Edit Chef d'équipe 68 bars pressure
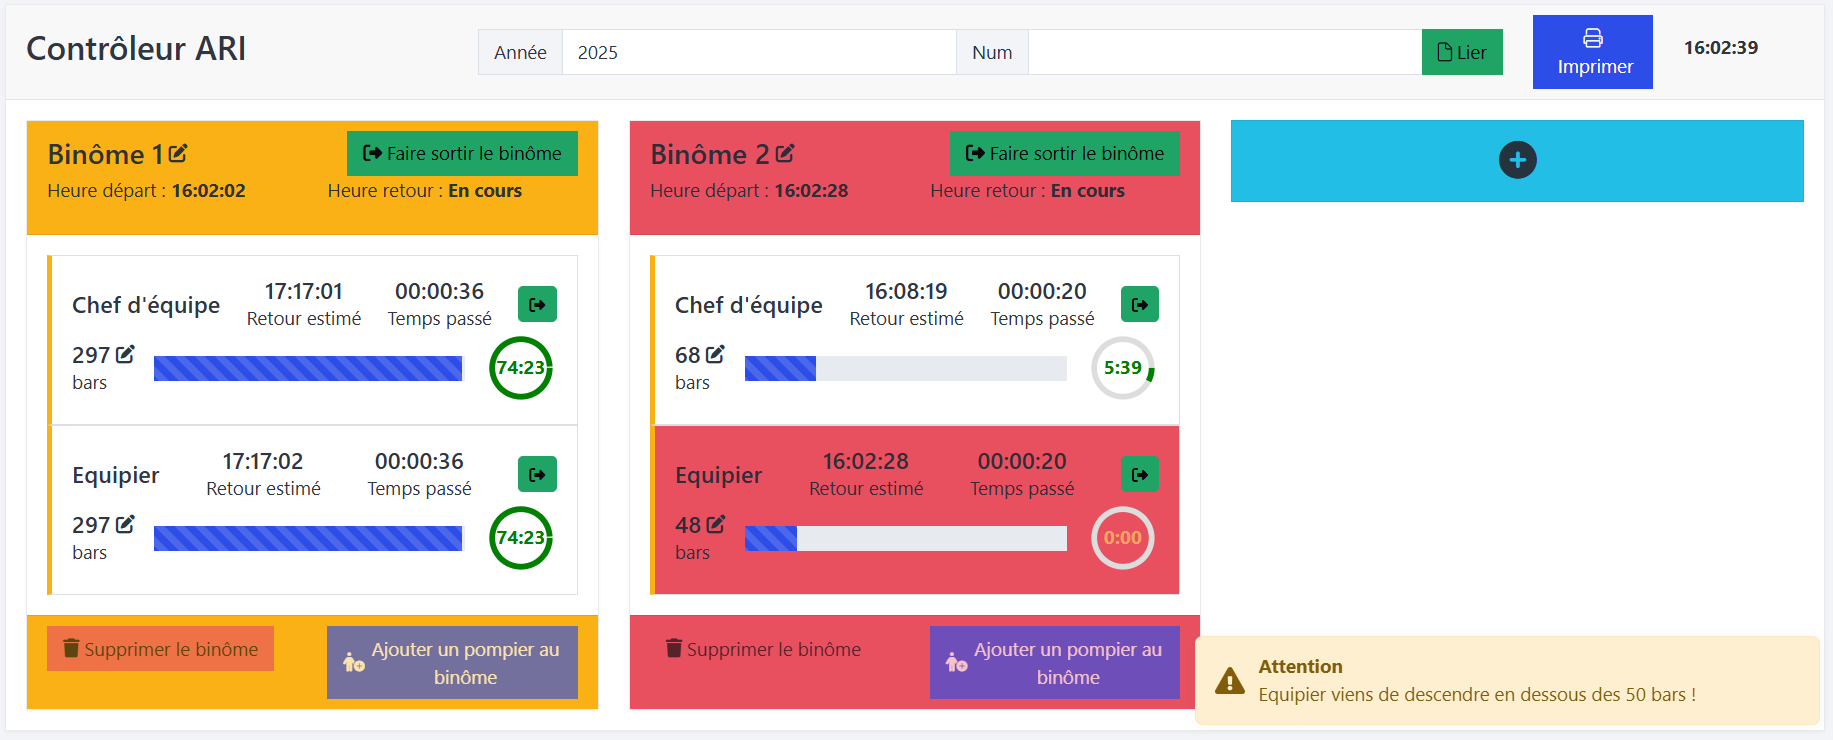This screenshot has height=740, width=1833. pos(715,354)
